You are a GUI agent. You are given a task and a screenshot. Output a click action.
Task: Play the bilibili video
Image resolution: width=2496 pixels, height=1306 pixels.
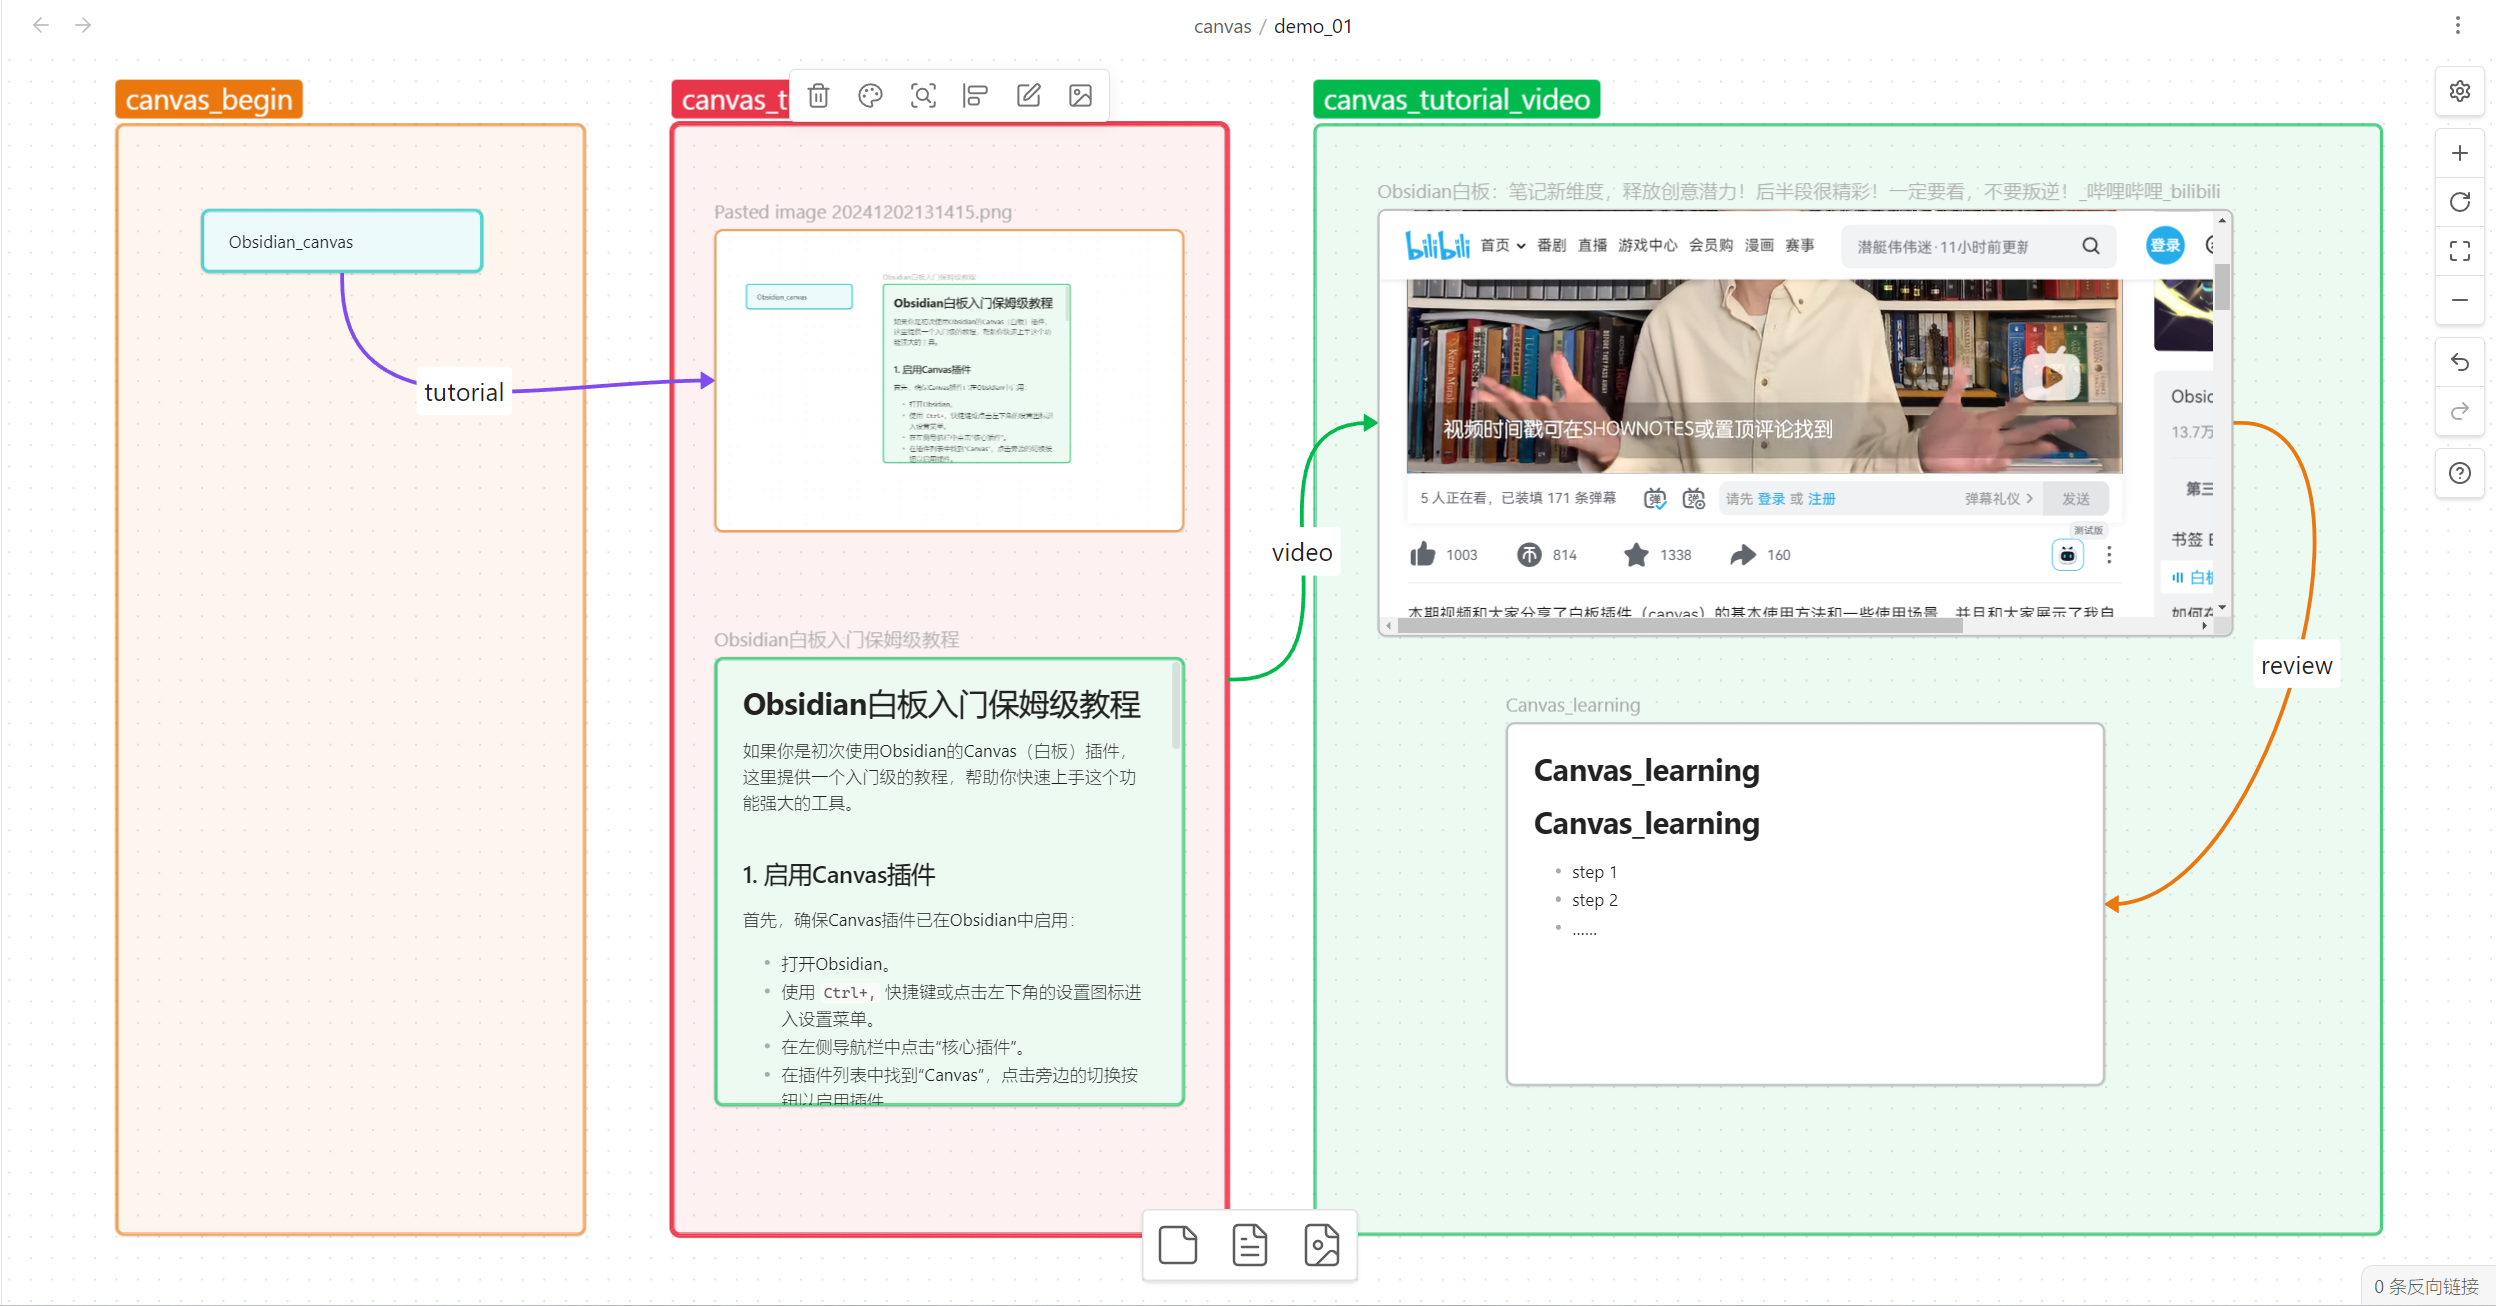(x=2050, y=377)
